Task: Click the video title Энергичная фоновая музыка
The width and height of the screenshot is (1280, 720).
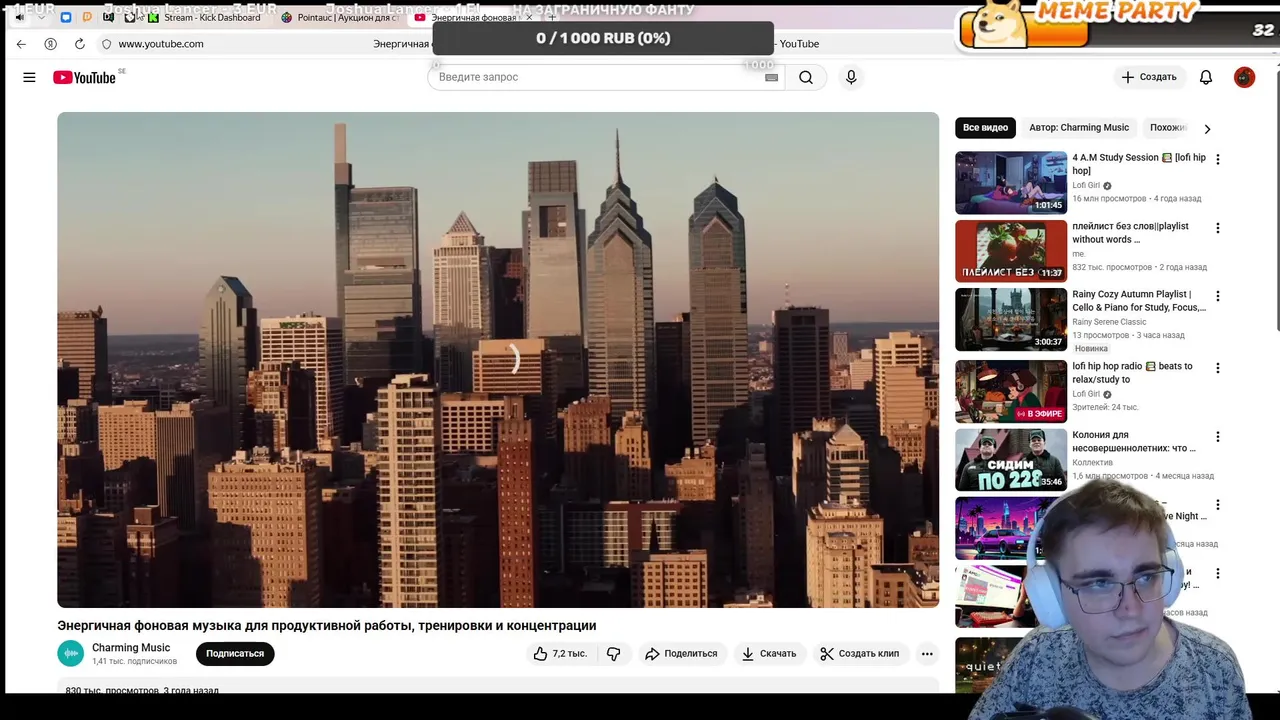Action: [x=326, y=625]
